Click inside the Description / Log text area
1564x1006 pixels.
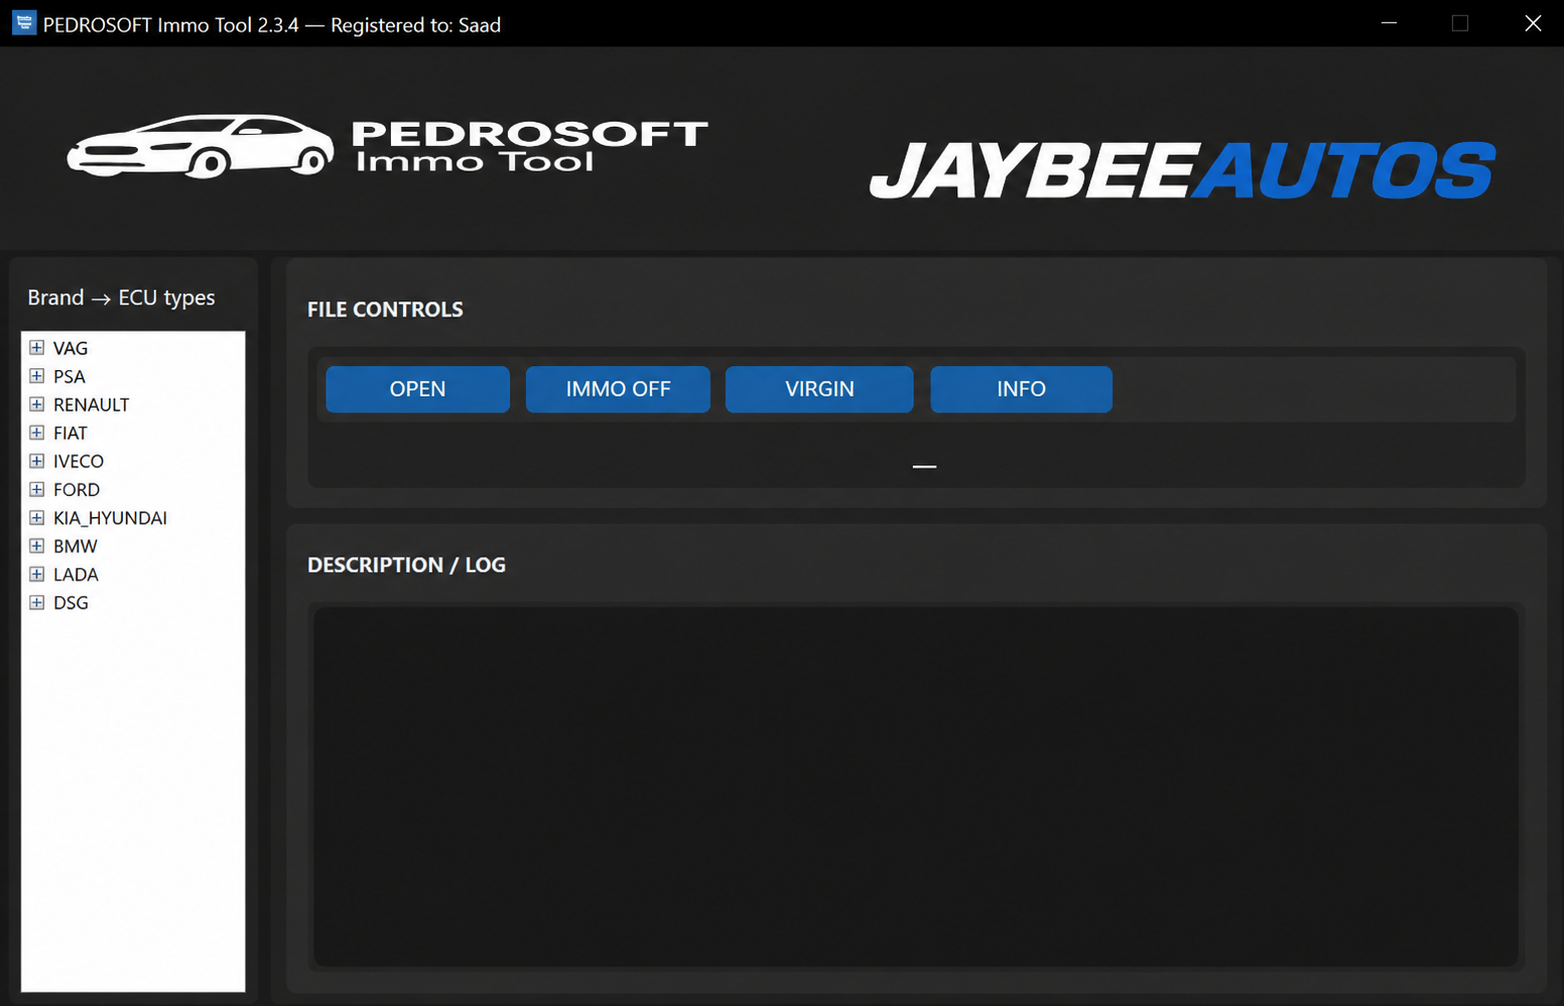(x=916, y=786)
